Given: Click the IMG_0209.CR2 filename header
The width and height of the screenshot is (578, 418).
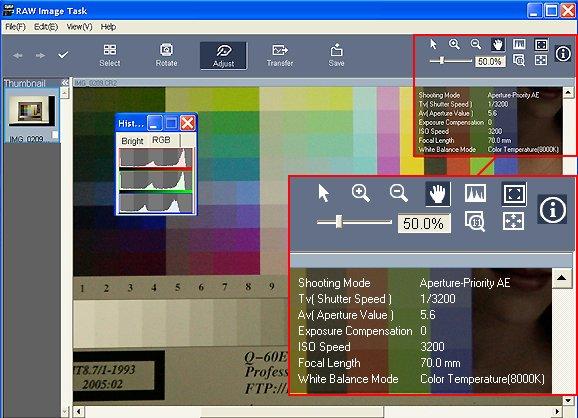Looking at the screenshot, I should tap(95, 83).
